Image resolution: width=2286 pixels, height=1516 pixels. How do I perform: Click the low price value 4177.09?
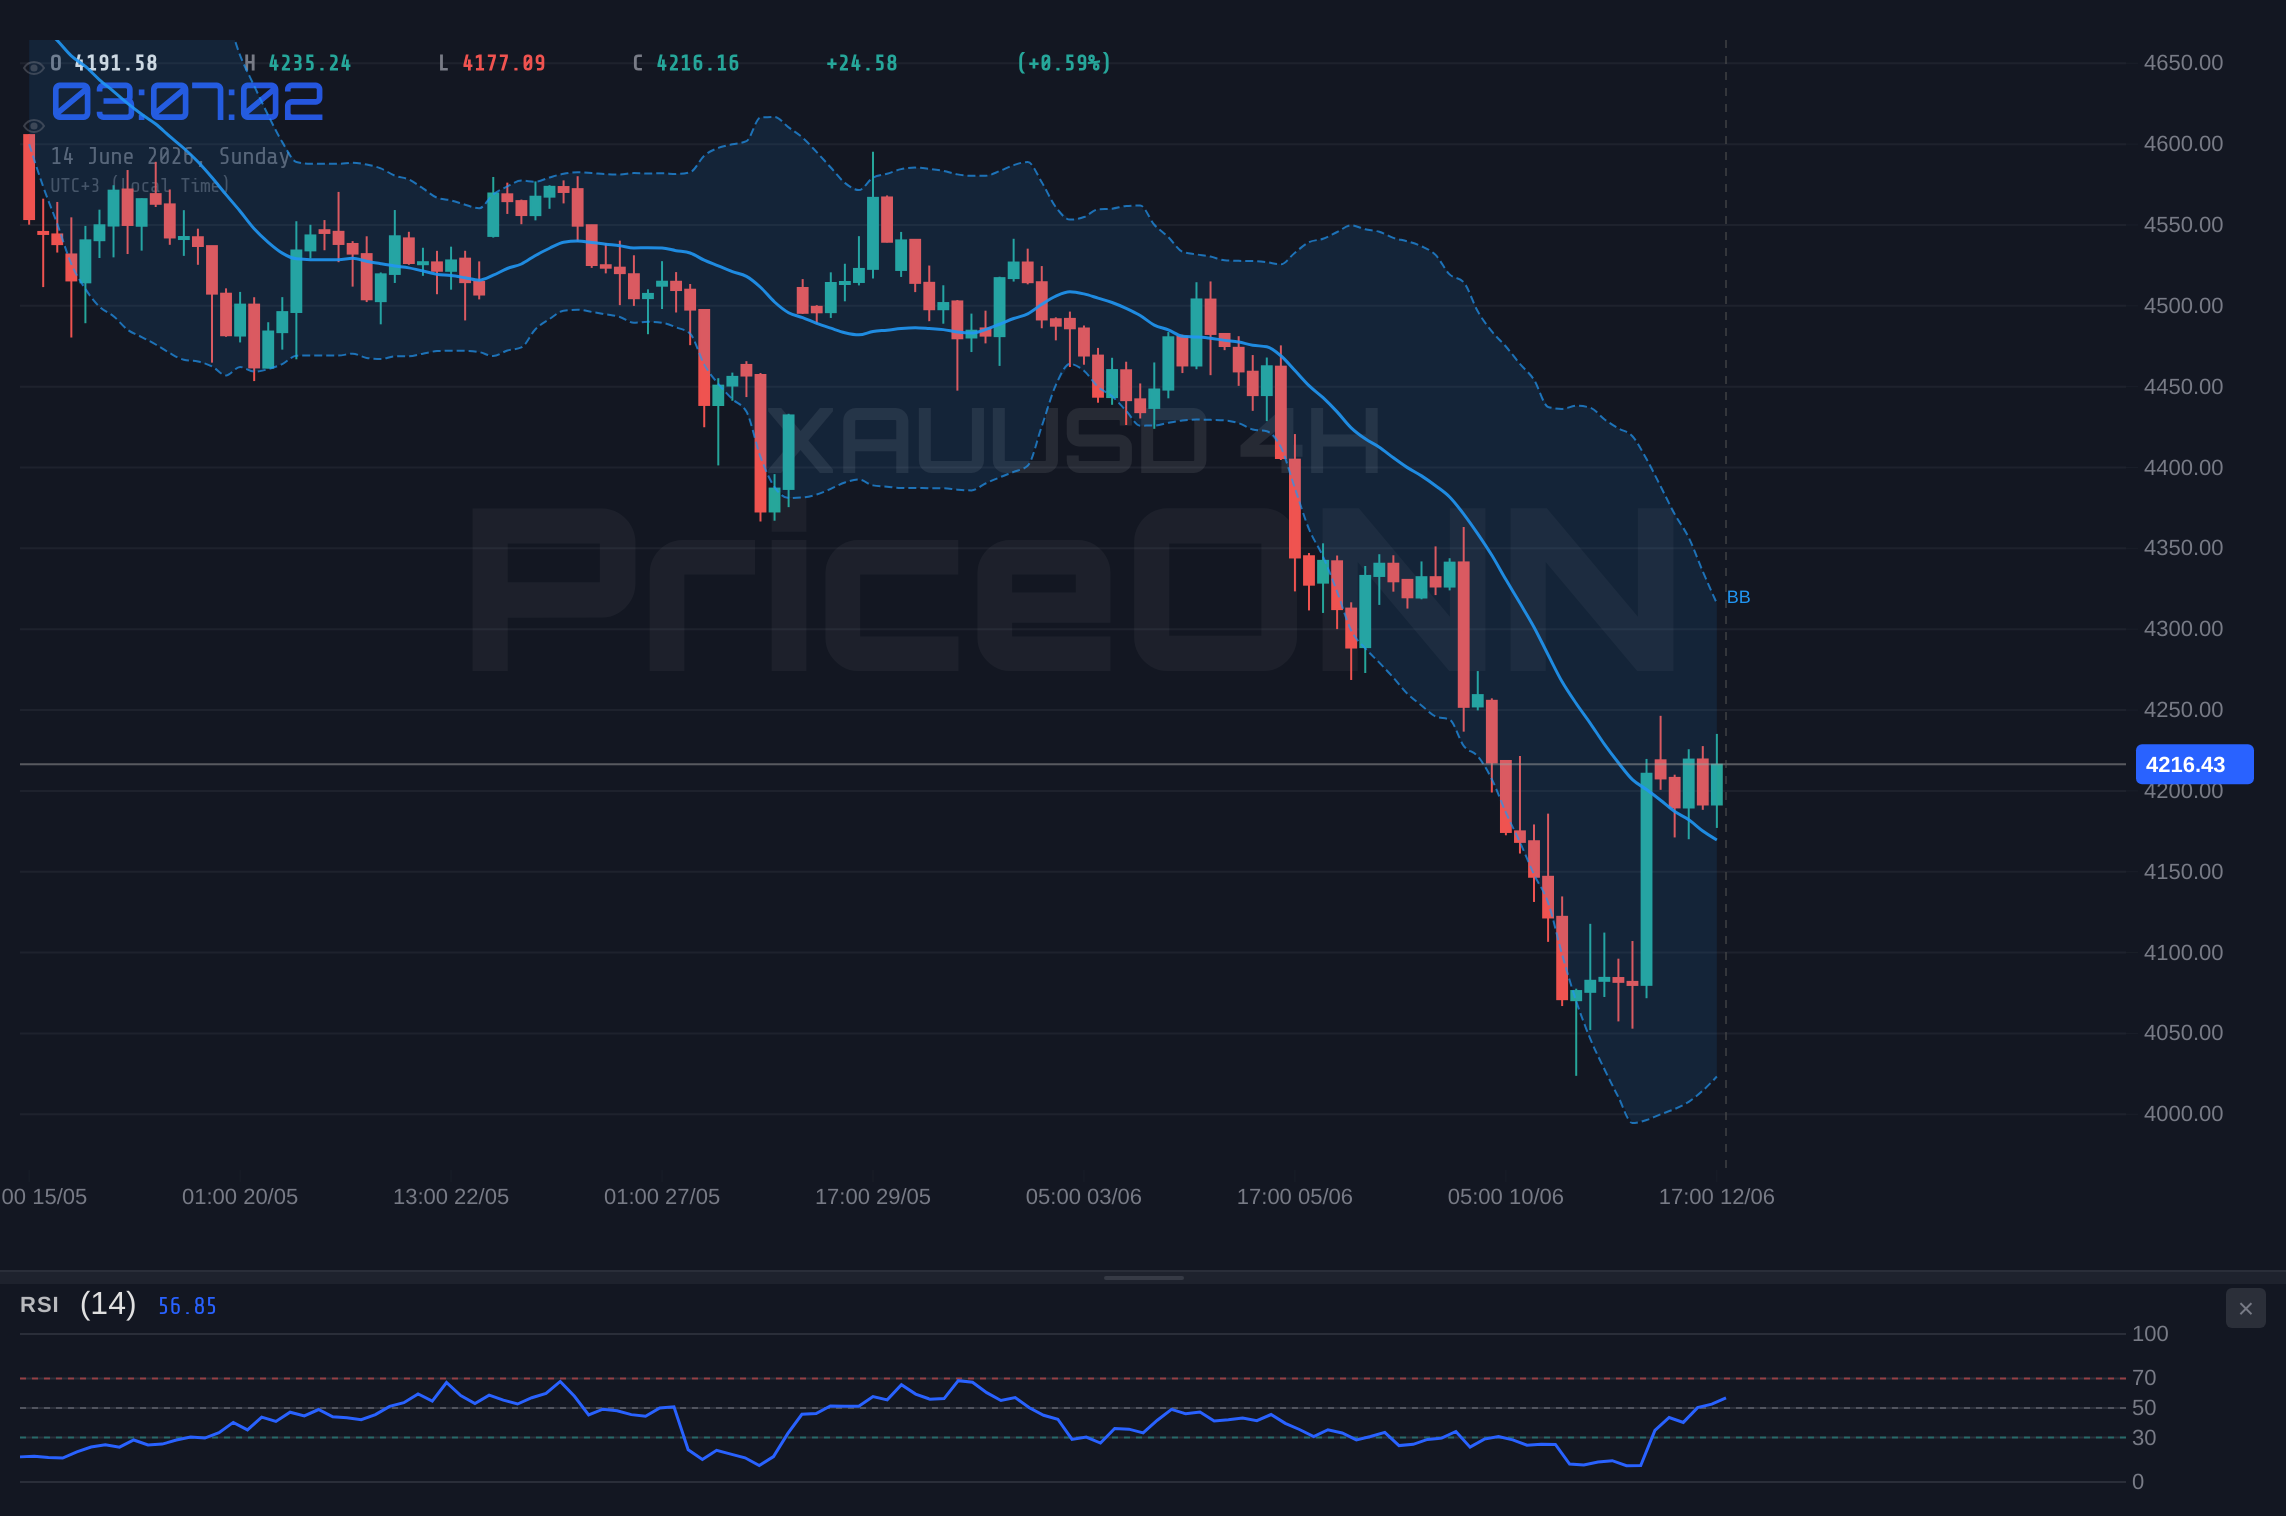click(504, 63)
